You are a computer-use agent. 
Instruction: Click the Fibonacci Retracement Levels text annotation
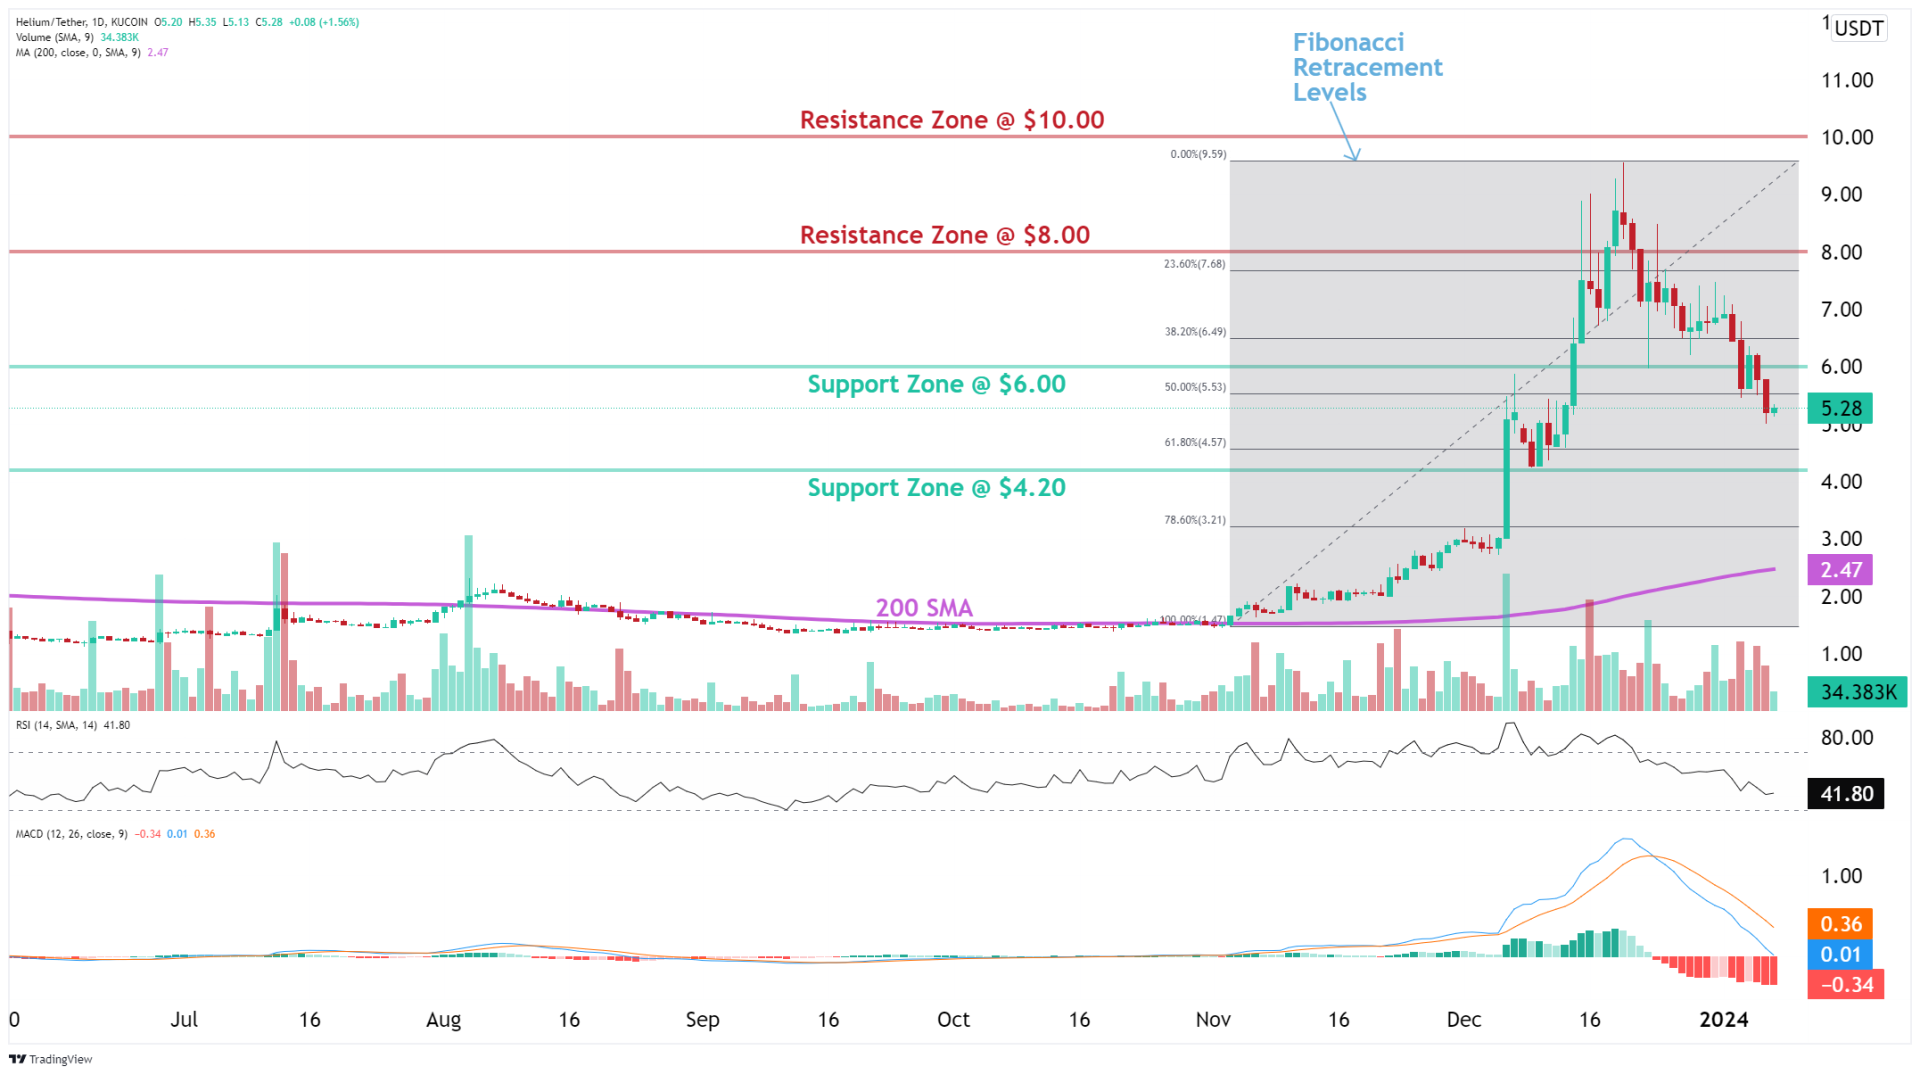pos(1367,67)
